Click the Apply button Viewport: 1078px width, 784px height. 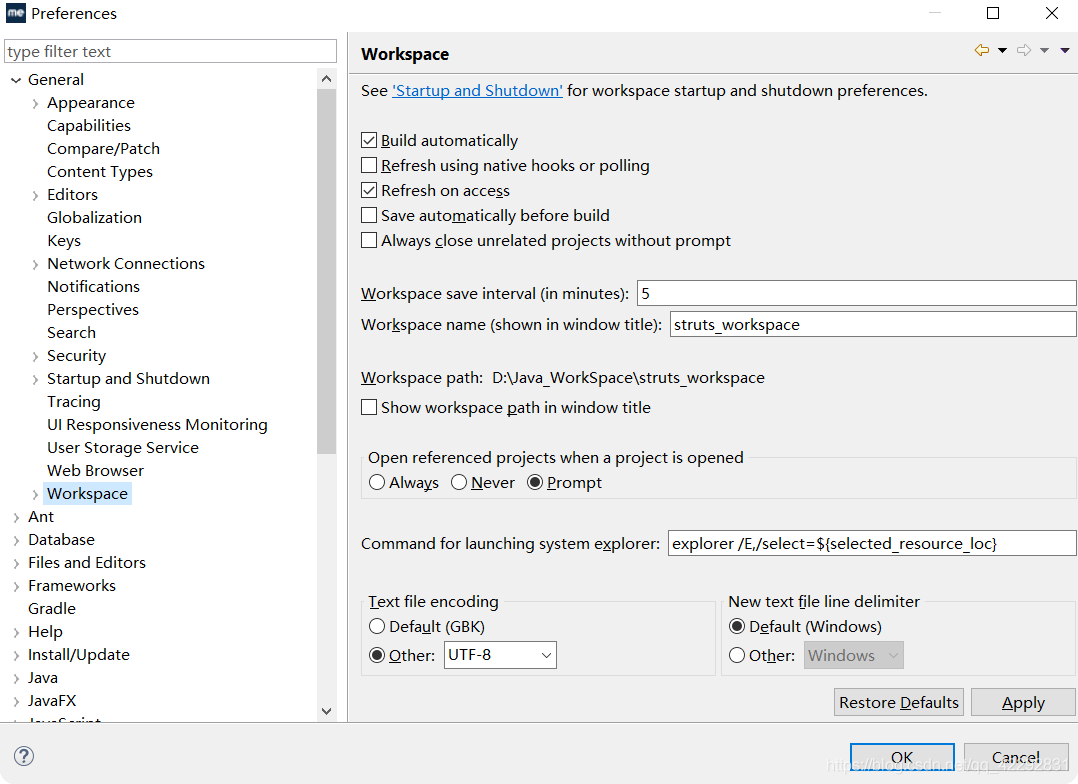coord(1023,702)
